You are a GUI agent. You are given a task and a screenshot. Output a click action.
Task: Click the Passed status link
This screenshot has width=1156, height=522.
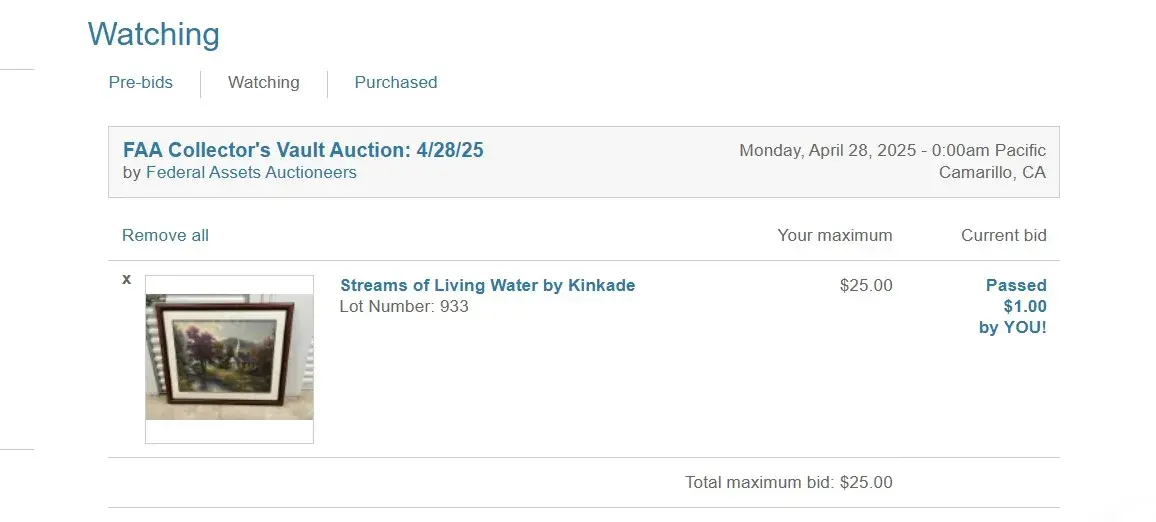point(1016,285)
